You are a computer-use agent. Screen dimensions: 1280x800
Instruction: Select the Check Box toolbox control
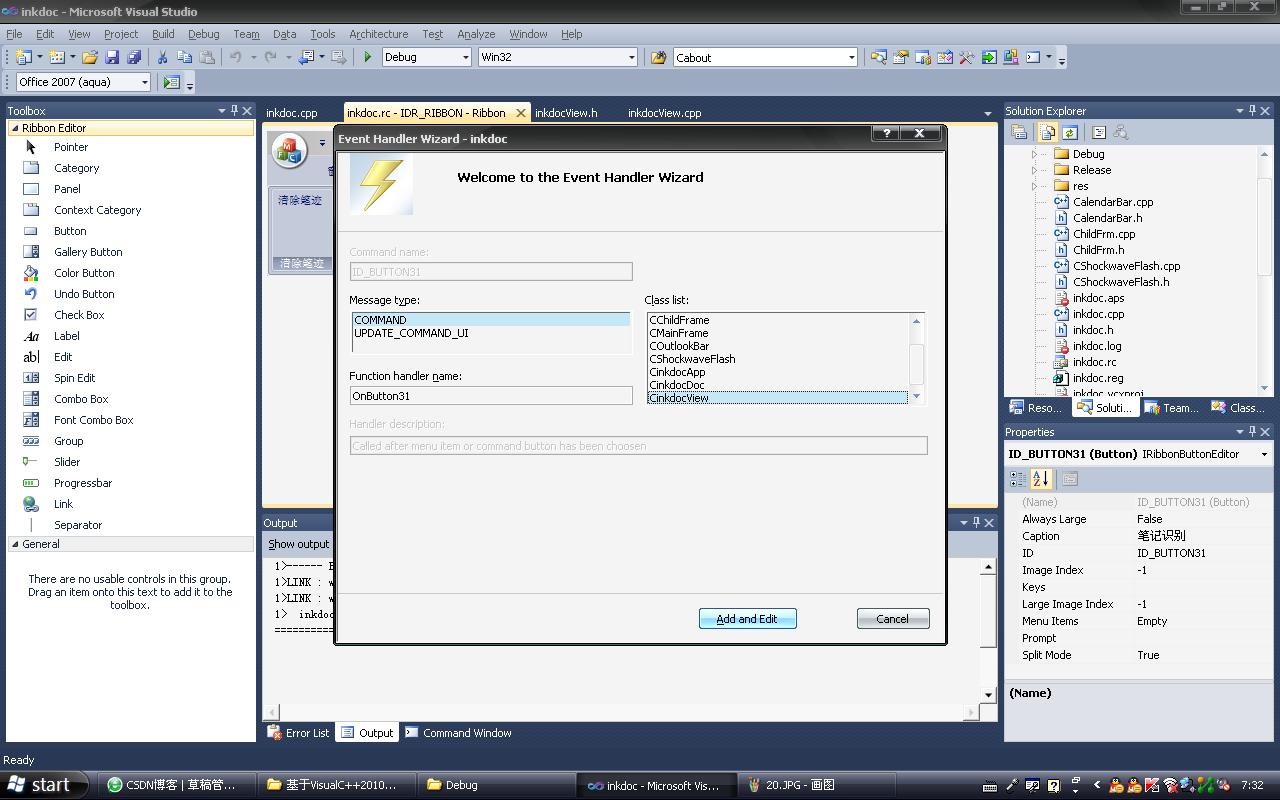(x=79, y=315)
